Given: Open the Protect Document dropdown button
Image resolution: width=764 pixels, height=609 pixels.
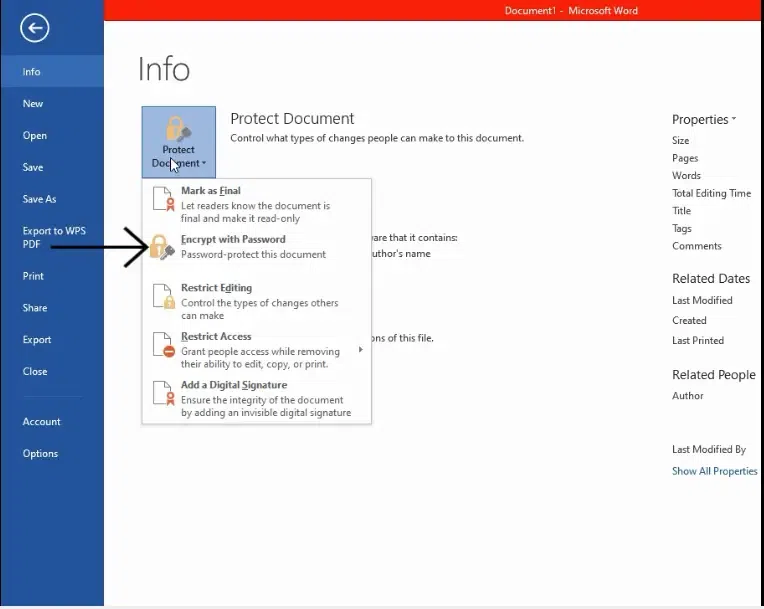Looking at the screenshot, I should (x=179, y=142).
